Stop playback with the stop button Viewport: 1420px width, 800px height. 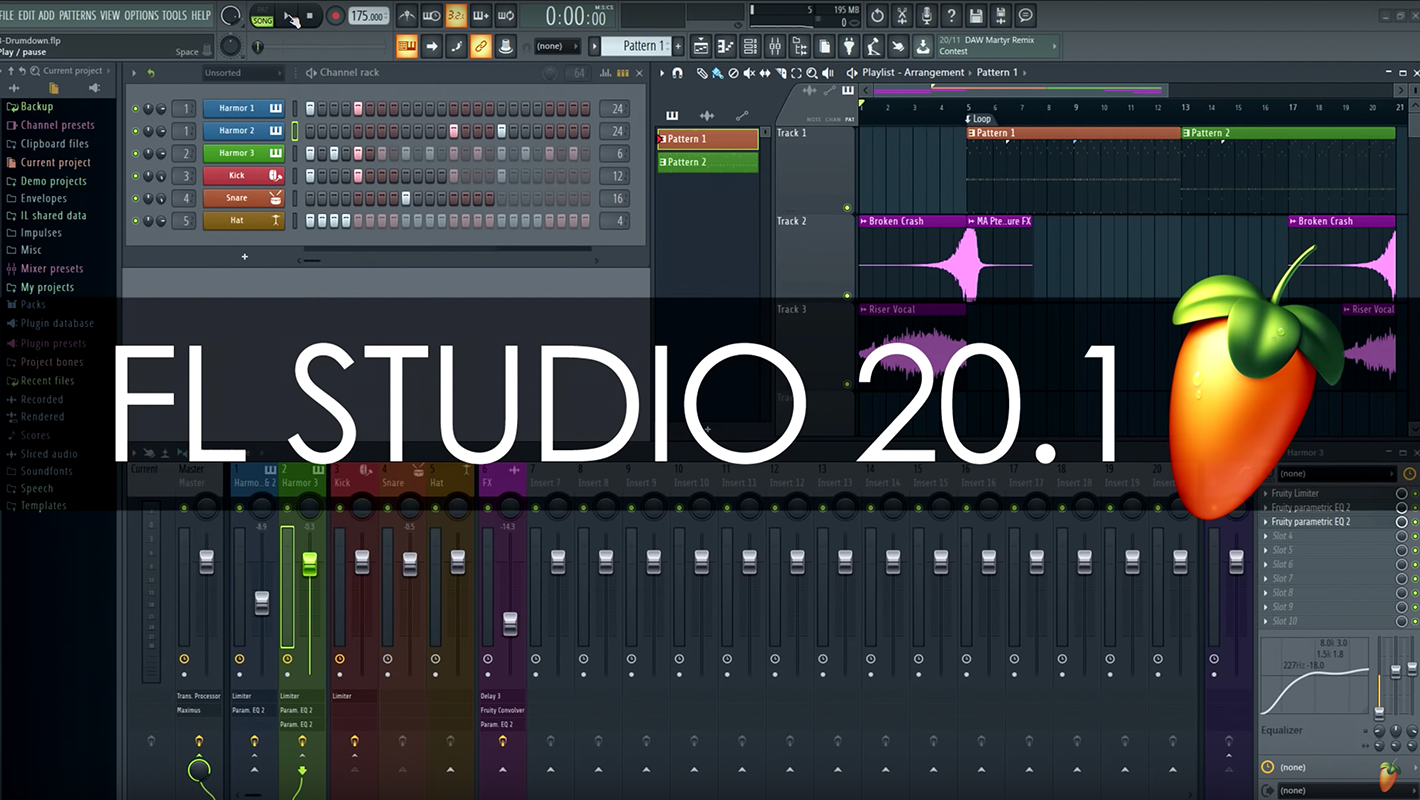310,16
